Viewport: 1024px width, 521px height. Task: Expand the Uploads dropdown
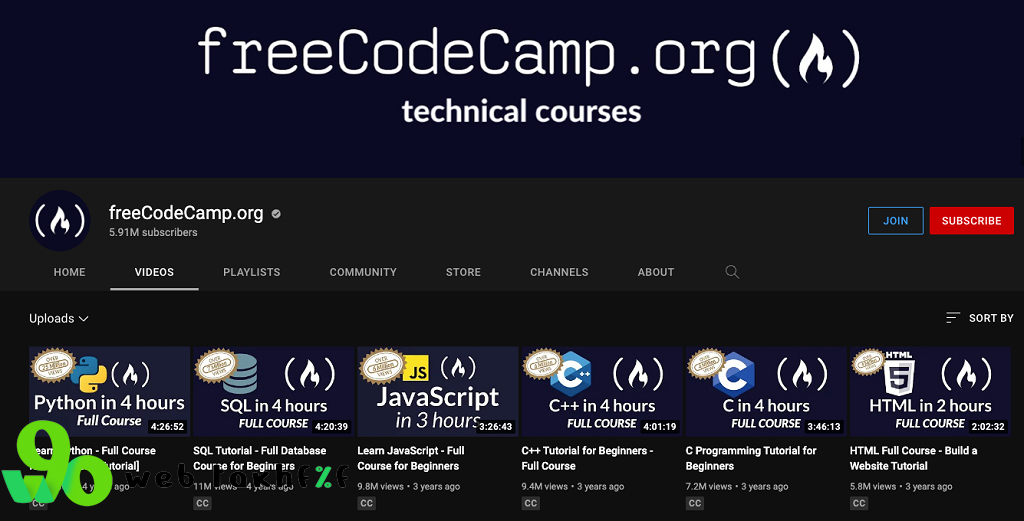[x=59, y=319]
